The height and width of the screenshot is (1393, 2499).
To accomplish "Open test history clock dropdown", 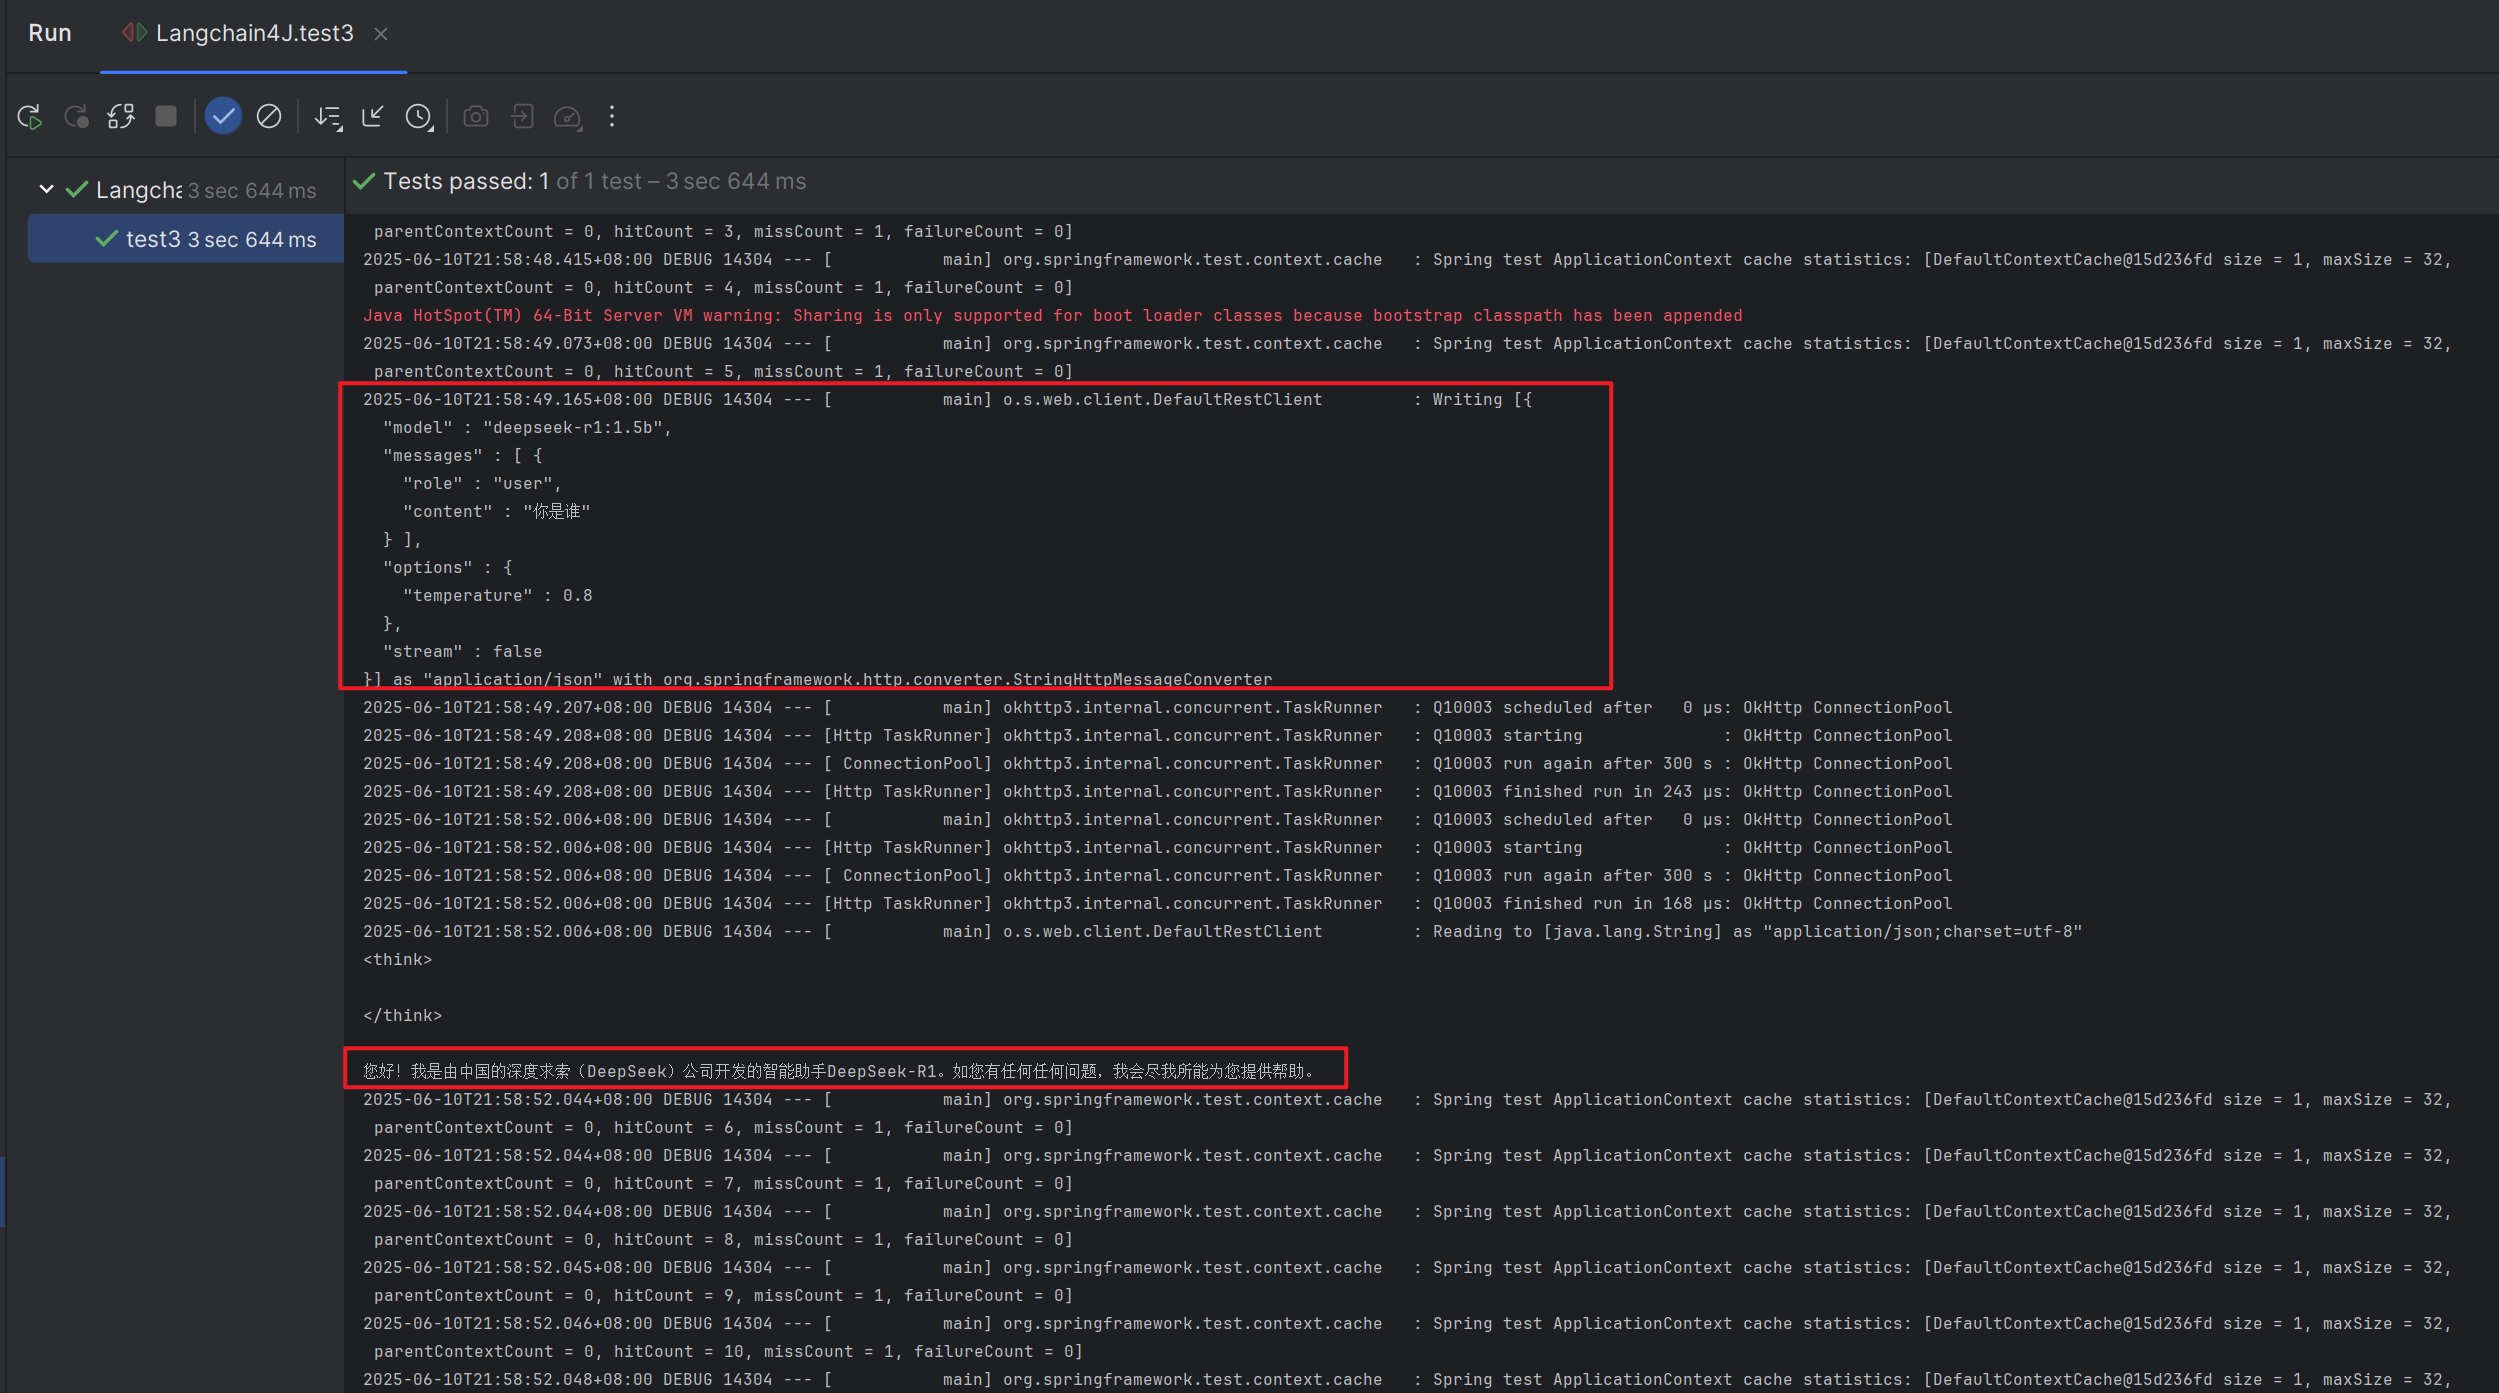I will pyautogui.click(x=419, y=117).
